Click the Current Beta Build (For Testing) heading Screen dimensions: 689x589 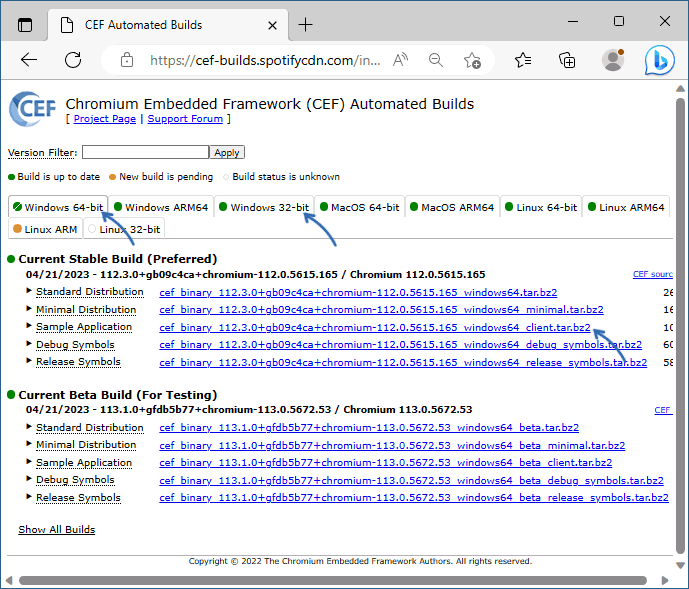click(118, 395)
